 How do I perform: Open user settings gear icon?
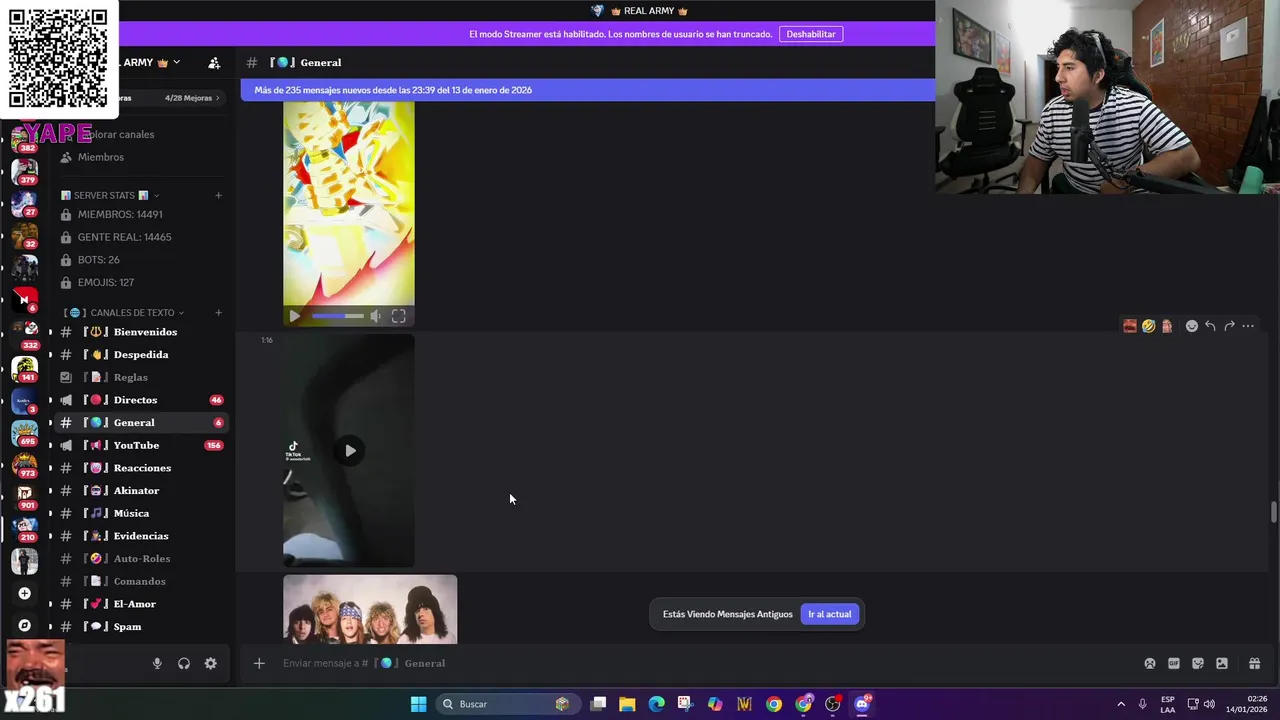click(210, 663)
